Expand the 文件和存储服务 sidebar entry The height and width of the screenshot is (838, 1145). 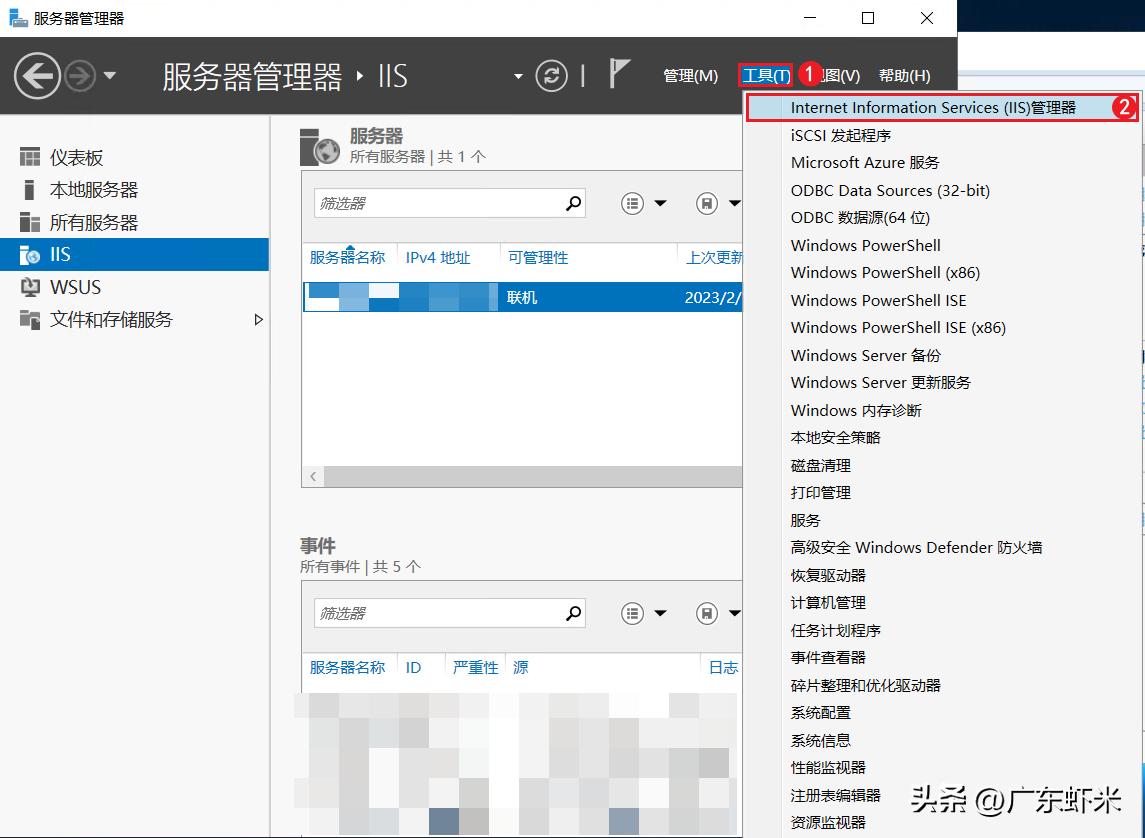pyautogui.click(x=258, y=320)
